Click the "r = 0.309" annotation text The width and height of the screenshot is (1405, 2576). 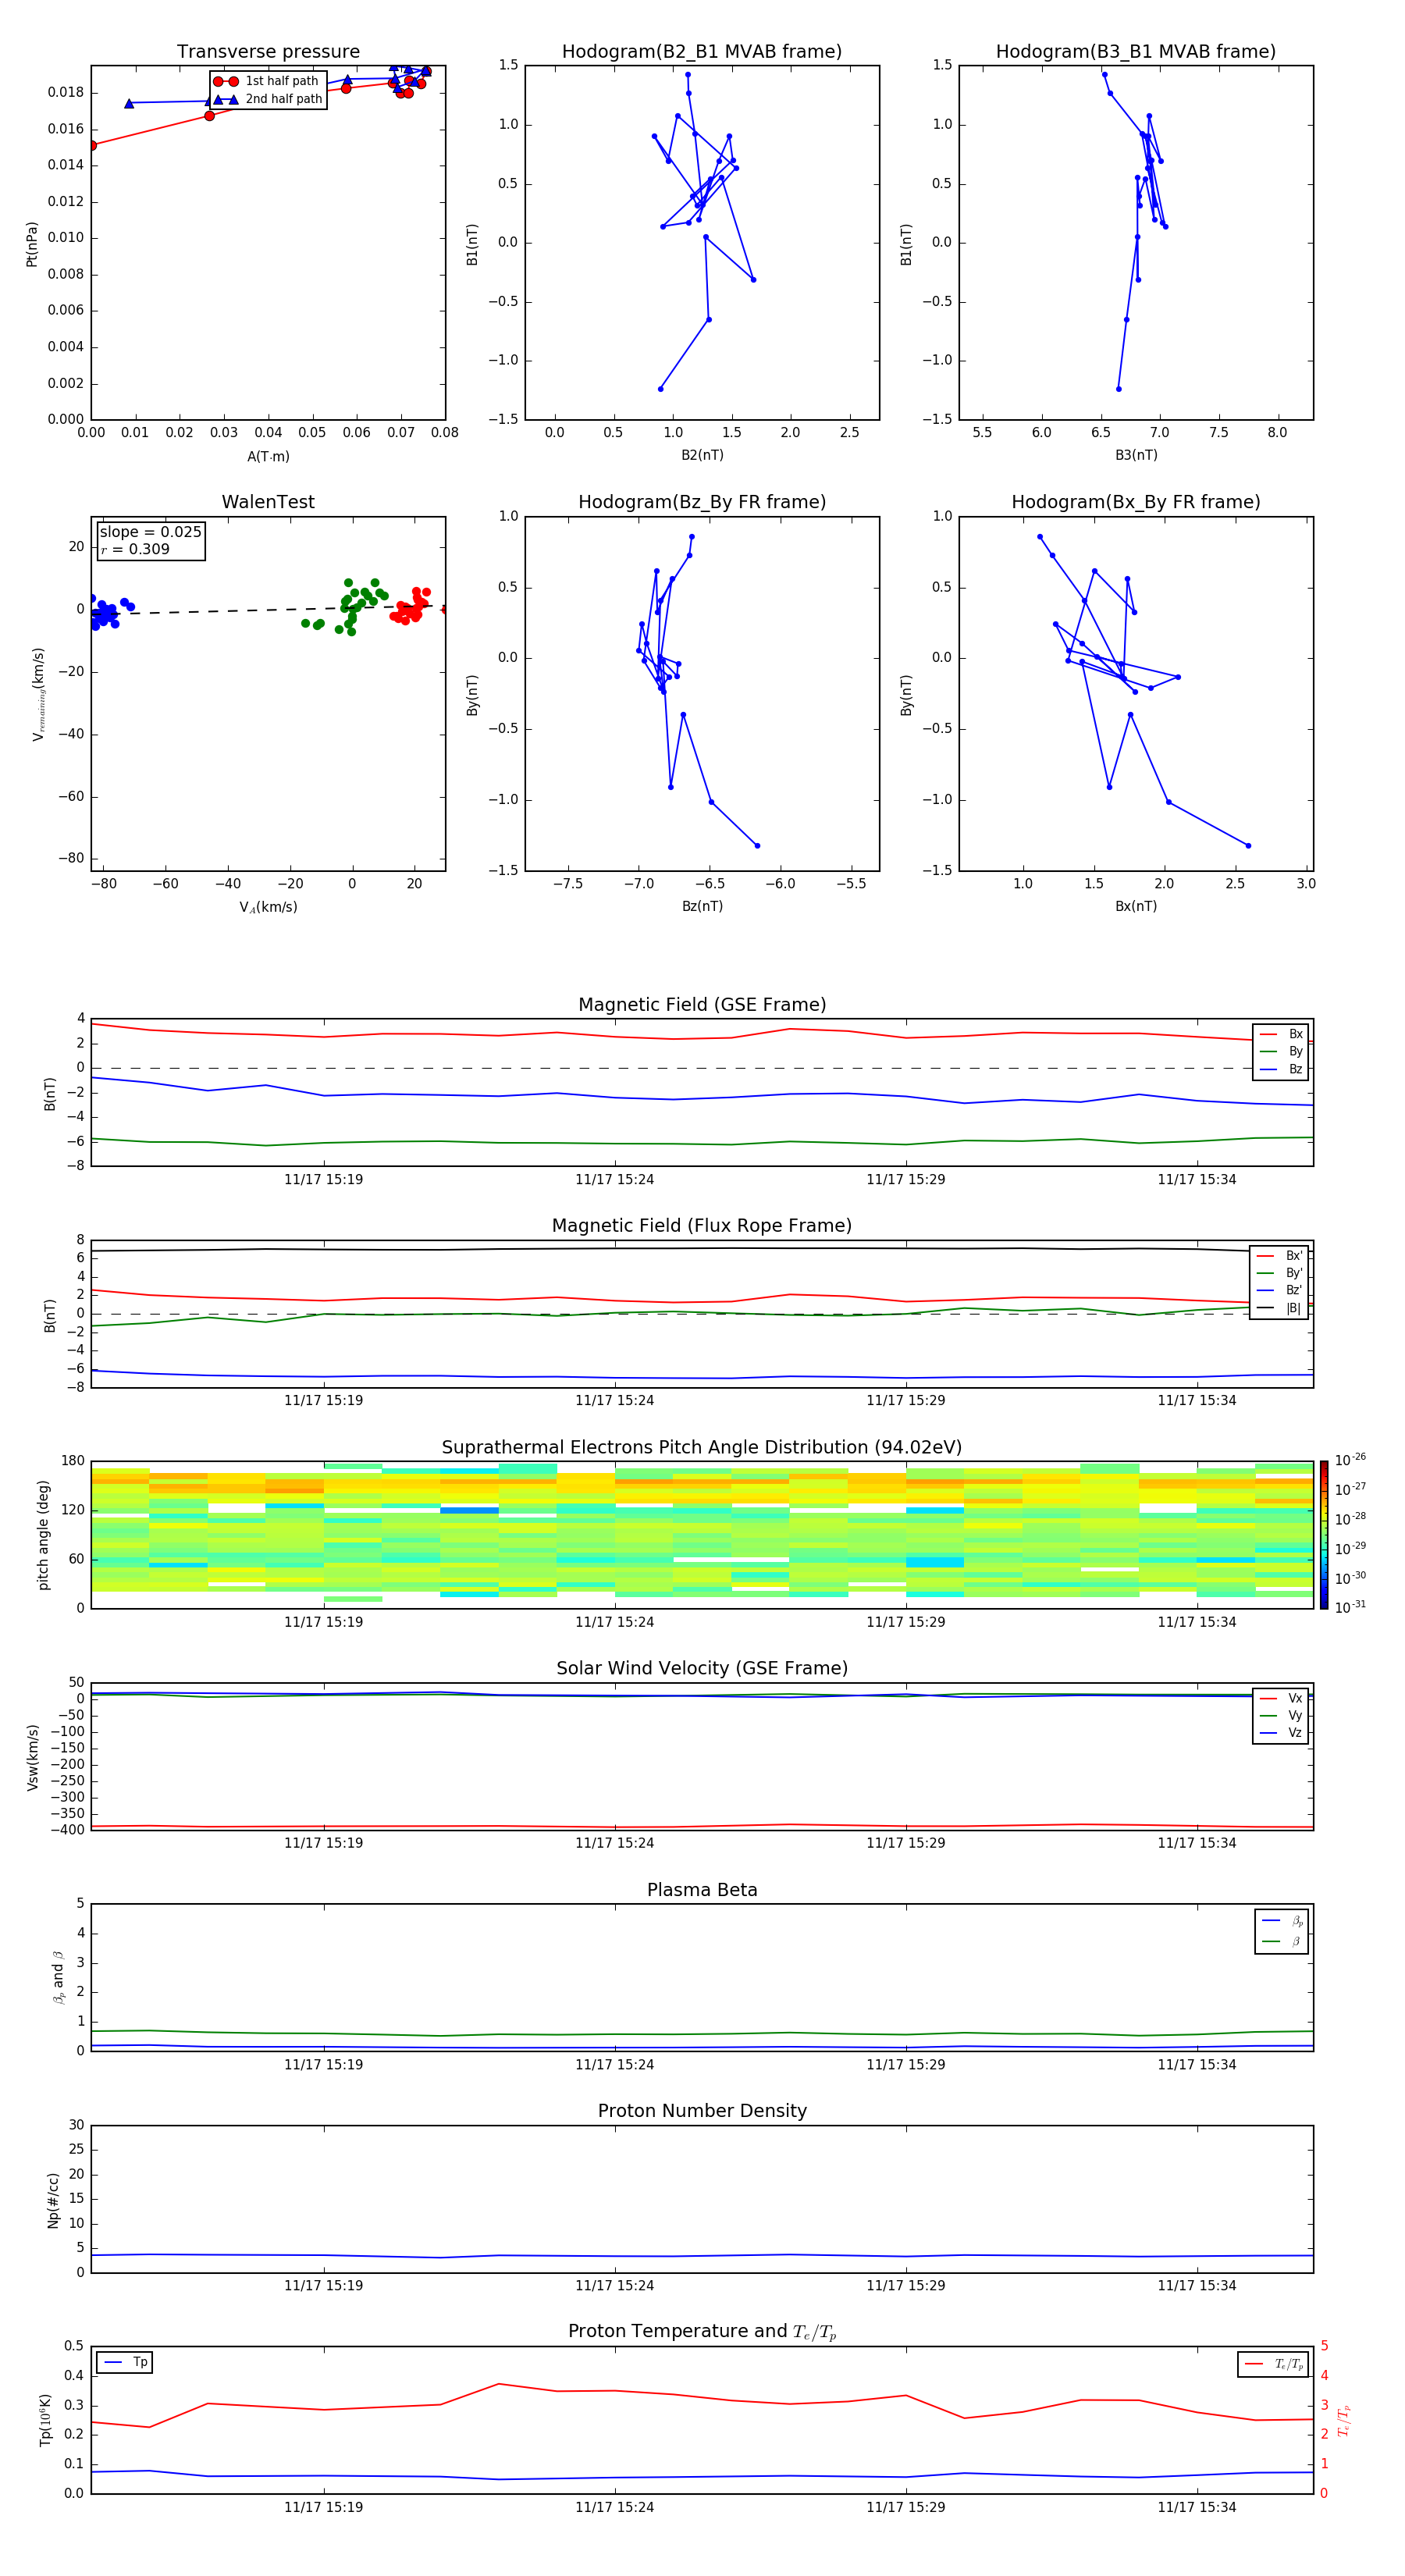(x=135, y=549)
